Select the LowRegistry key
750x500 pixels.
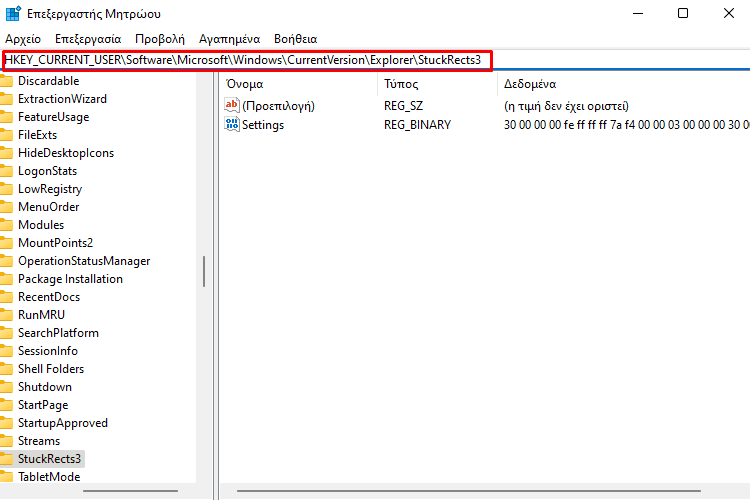click(50, 189)
